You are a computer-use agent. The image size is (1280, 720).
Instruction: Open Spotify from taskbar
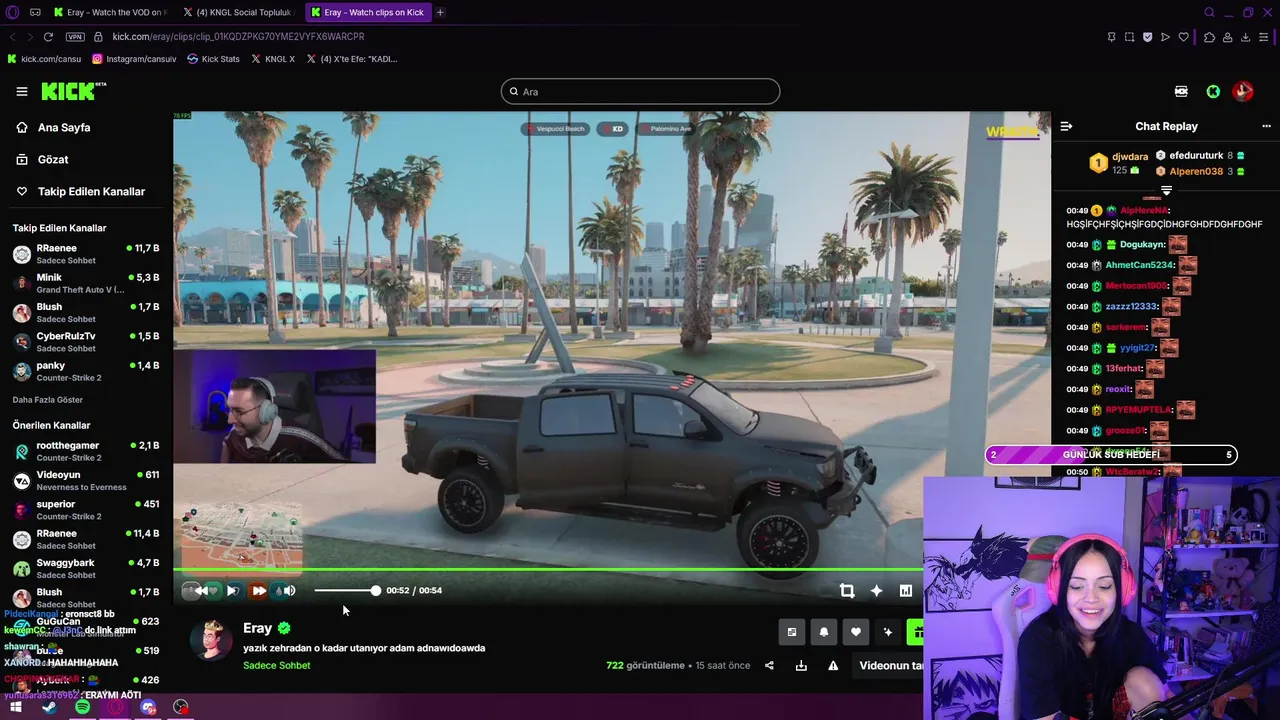[82, 707]
